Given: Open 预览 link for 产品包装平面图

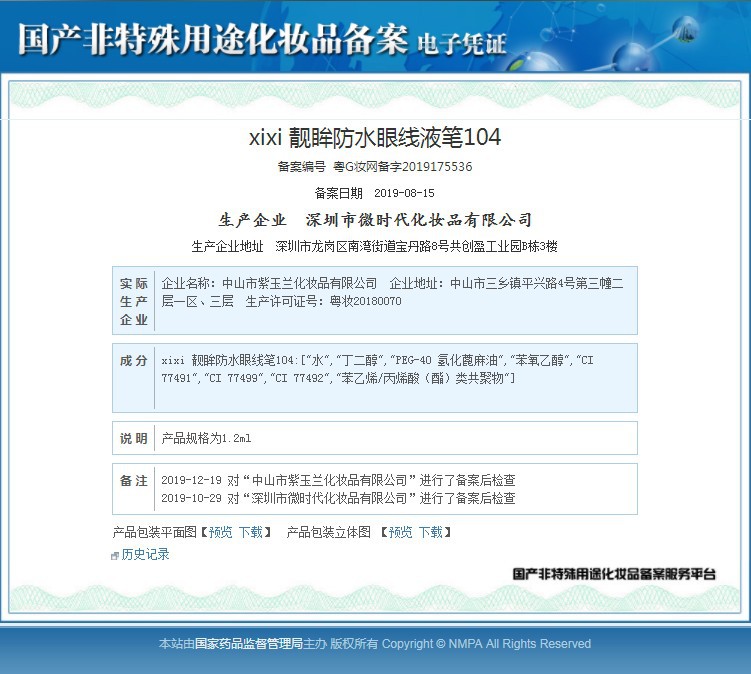Looking at the screenshot, I should click(220, 532).
